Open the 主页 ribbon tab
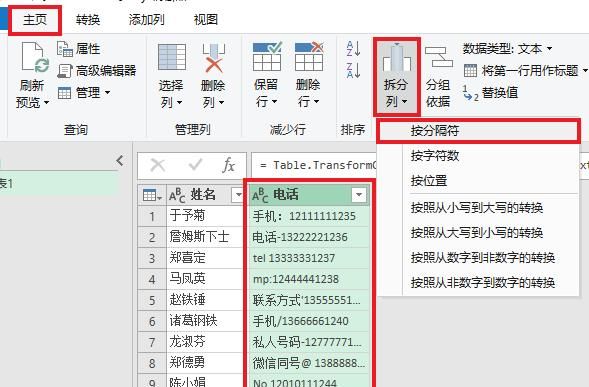 coord(35,20)
